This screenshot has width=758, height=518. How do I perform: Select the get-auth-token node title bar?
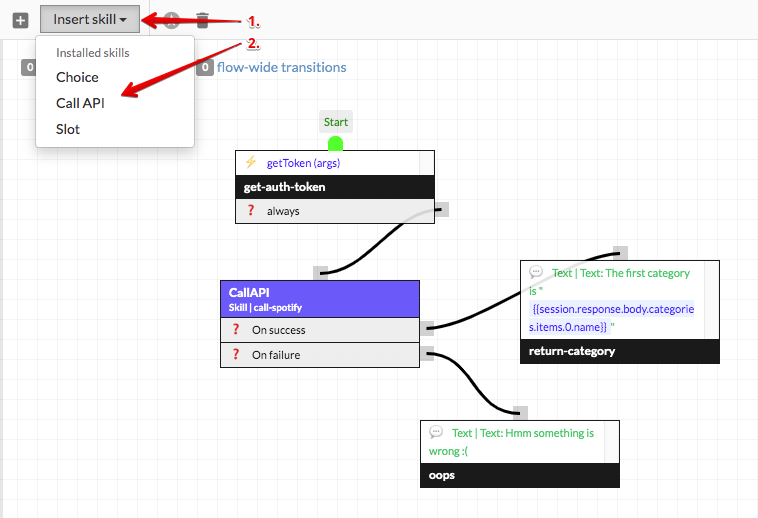(x=335, y=187)
